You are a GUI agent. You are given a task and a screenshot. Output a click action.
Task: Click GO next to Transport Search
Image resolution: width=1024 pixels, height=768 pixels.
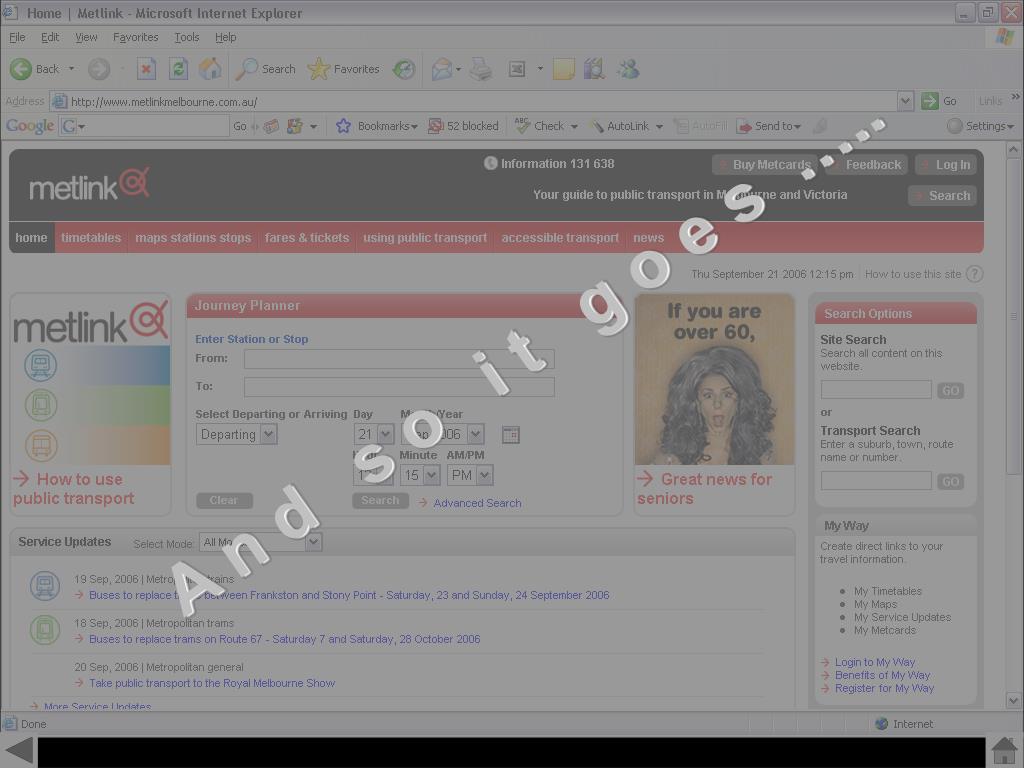950,481
